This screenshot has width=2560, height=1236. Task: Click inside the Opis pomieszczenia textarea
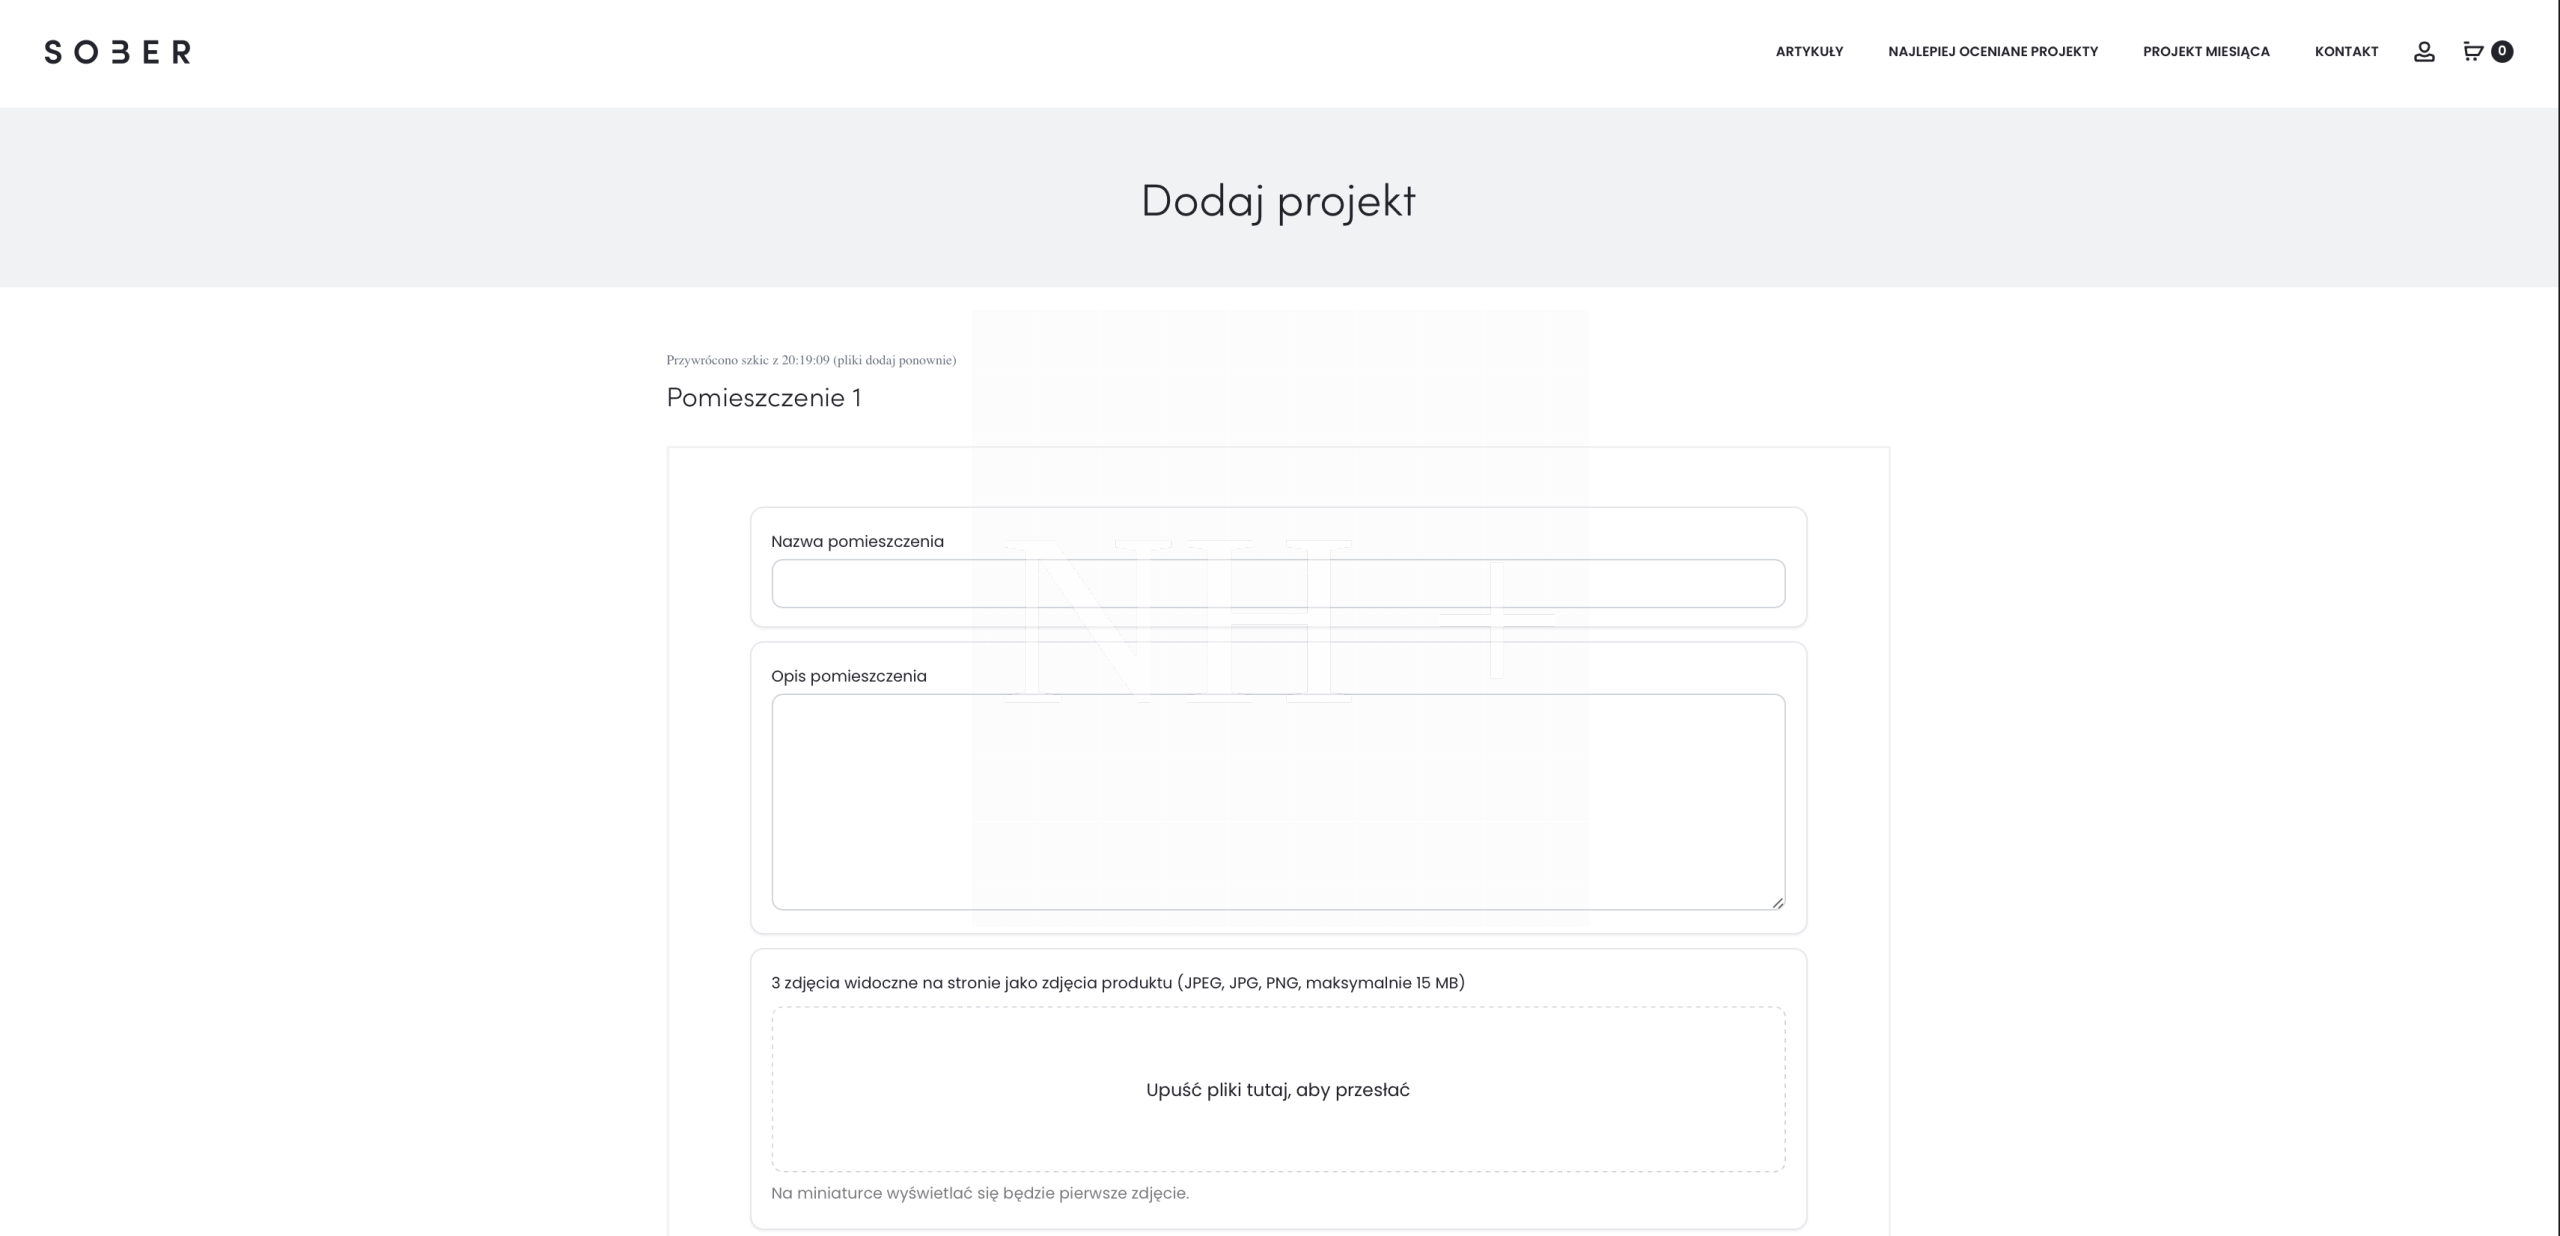(x=1277, y=801)
